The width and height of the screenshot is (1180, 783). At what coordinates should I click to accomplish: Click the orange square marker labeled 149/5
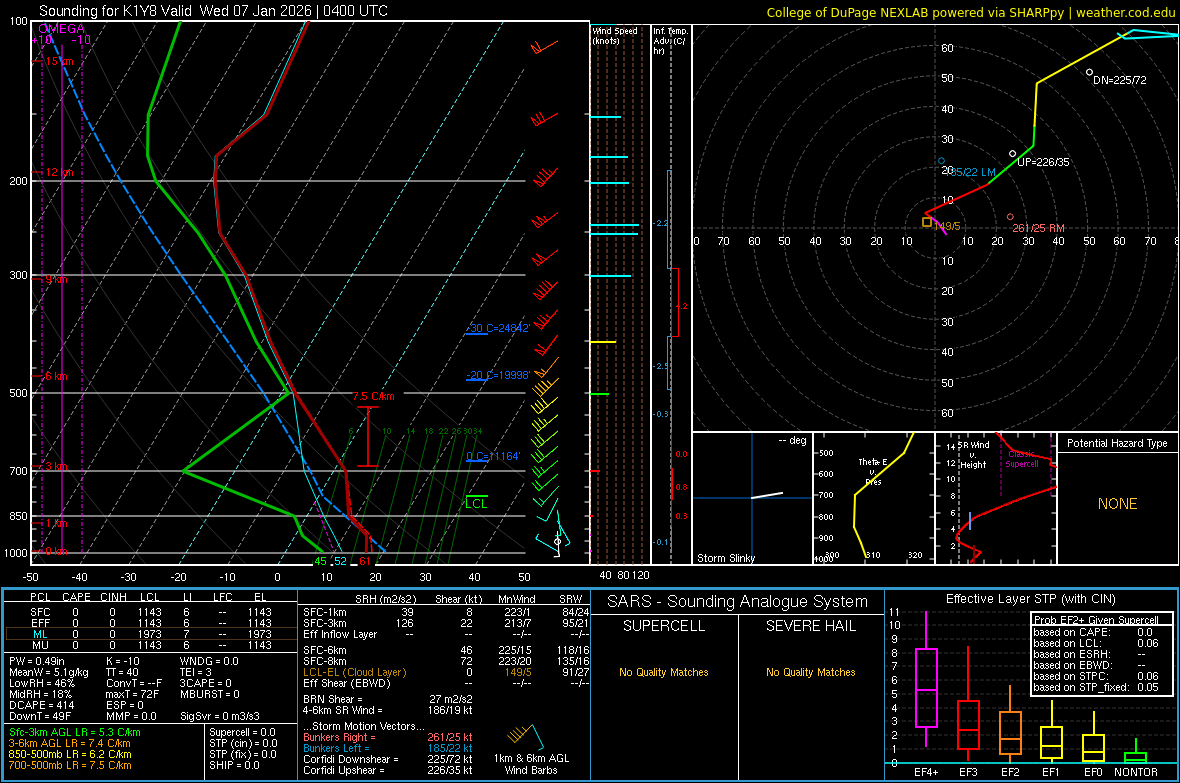(x=927, y=222)
